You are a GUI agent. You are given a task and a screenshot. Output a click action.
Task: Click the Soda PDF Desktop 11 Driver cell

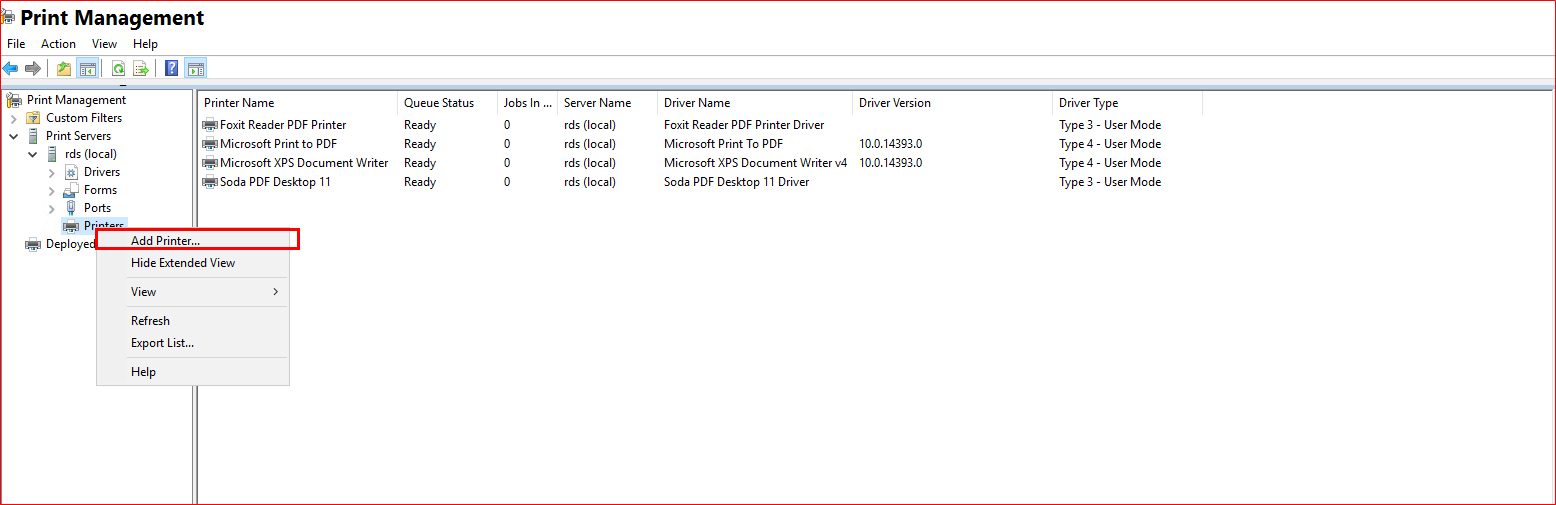(736, 182)
